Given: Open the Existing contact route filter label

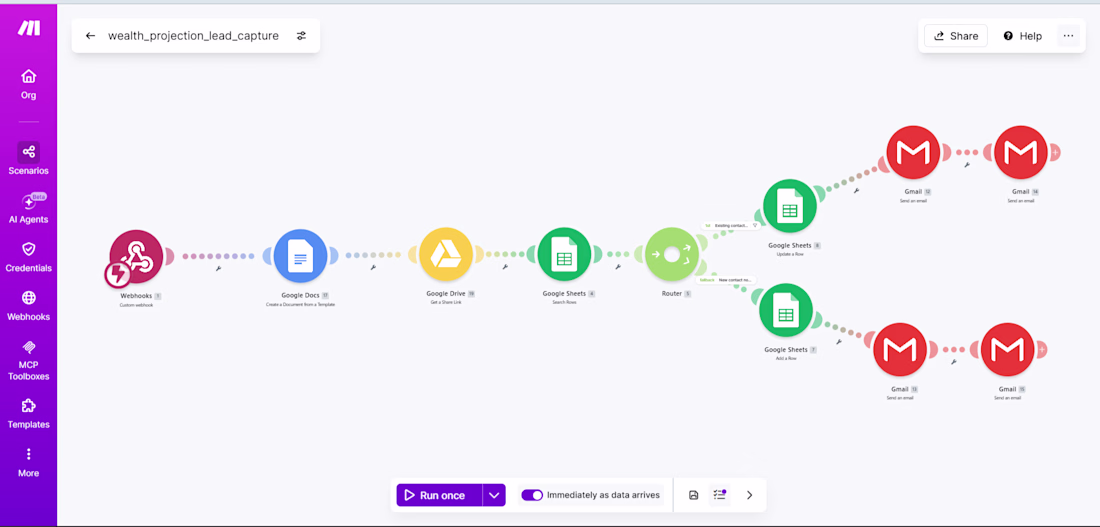Looking at the screenshot, I should click(x=732, y=226).
